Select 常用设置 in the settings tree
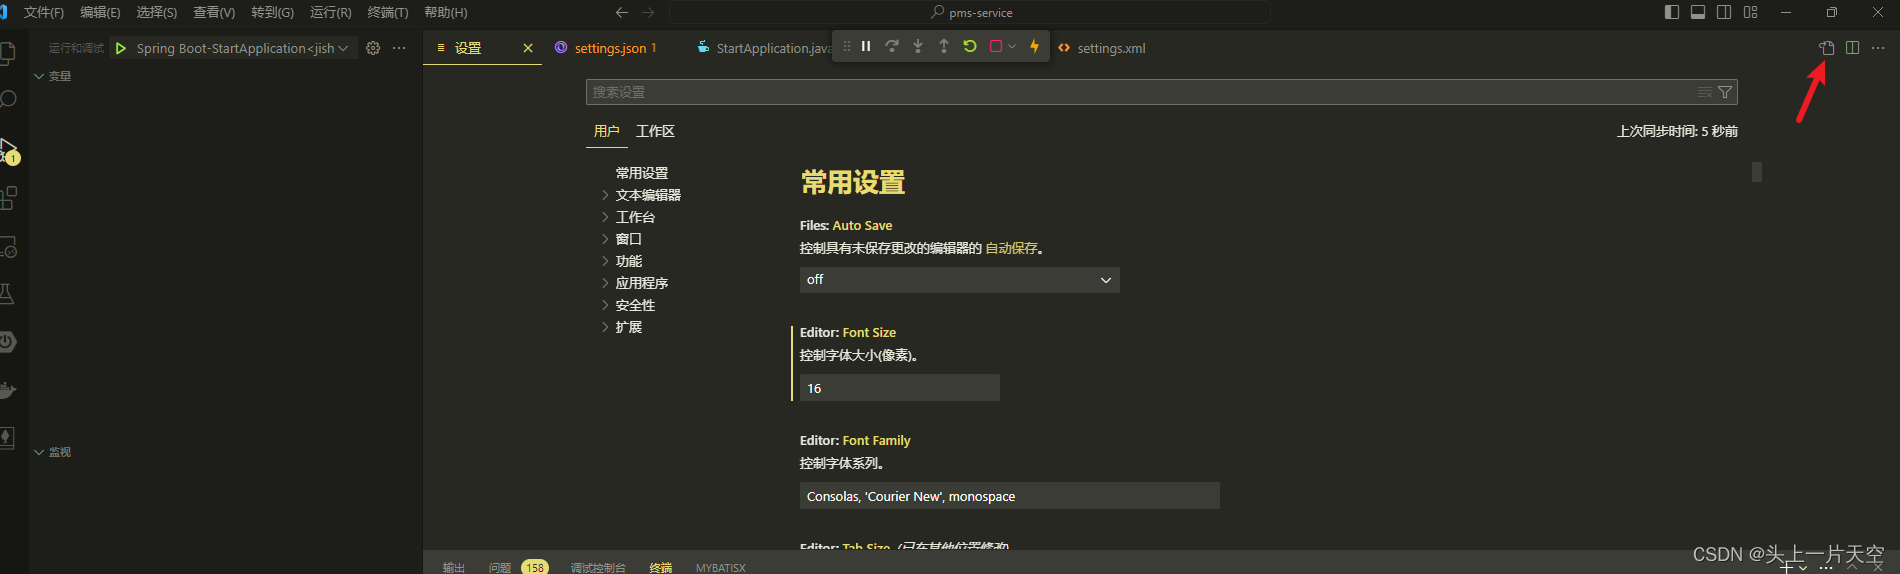 tap(642, 173)
